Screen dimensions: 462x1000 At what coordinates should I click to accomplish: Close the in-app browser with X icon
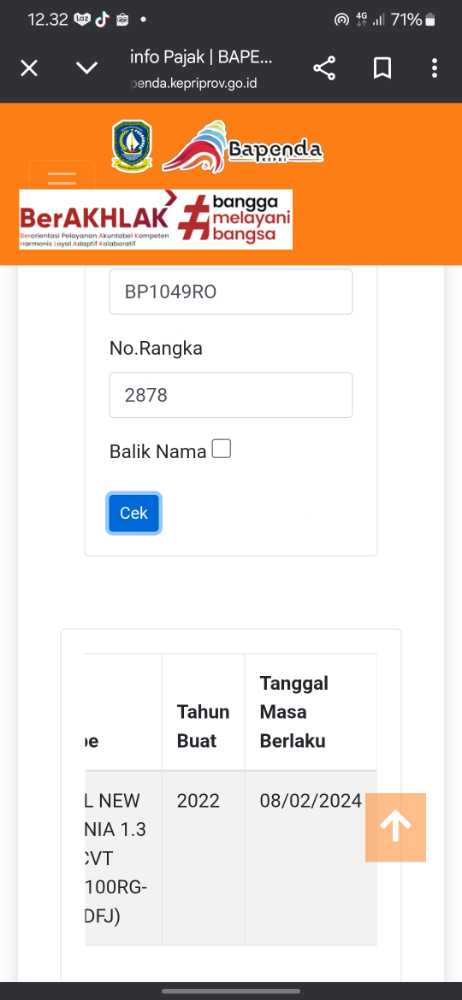pos(29,68)
